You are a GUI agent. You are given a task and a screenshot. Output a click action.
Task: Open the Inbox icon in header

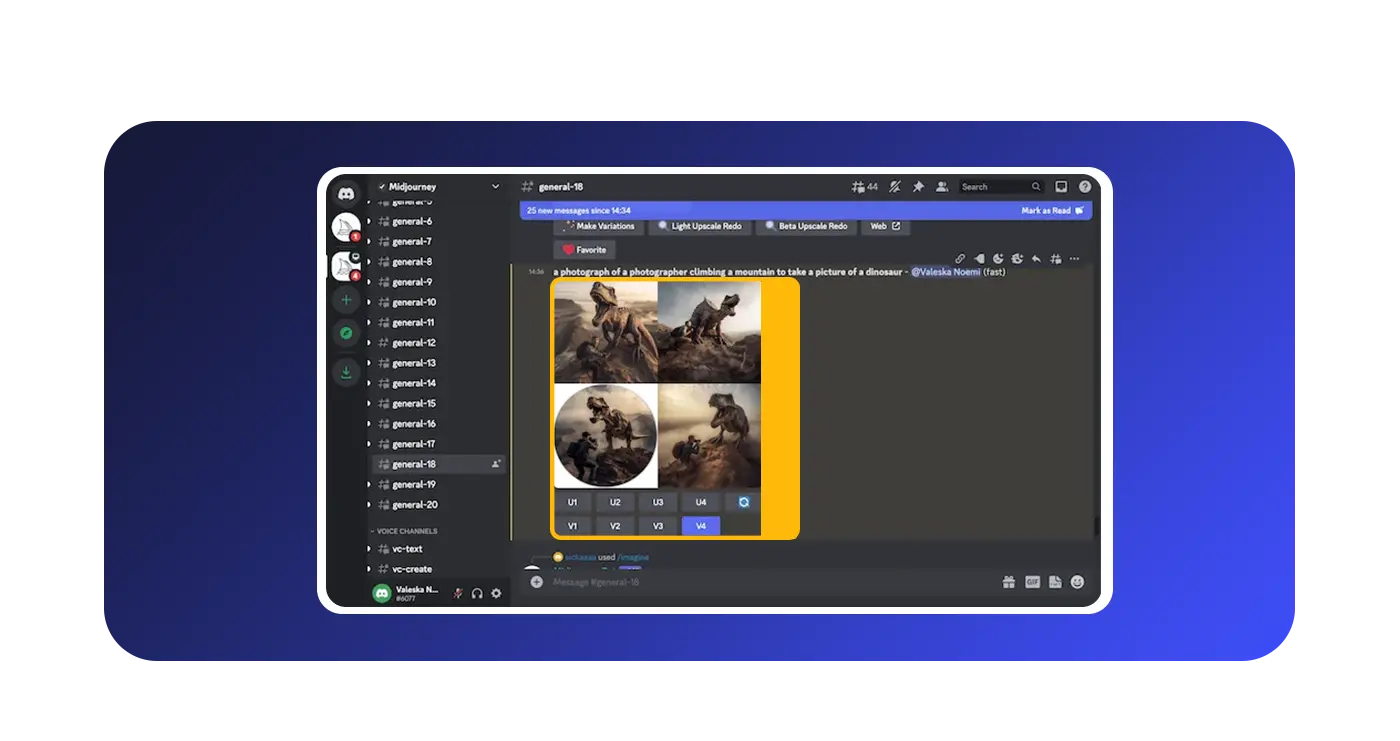(1061, 187)
